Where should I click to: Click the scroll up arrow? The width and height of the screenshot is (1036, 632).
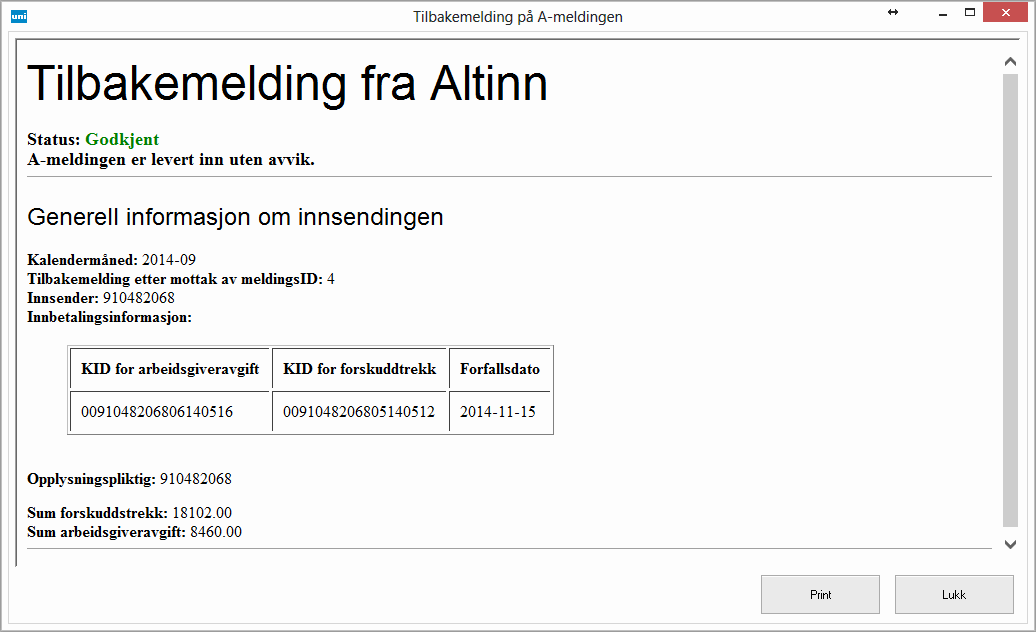(1010, 62)
